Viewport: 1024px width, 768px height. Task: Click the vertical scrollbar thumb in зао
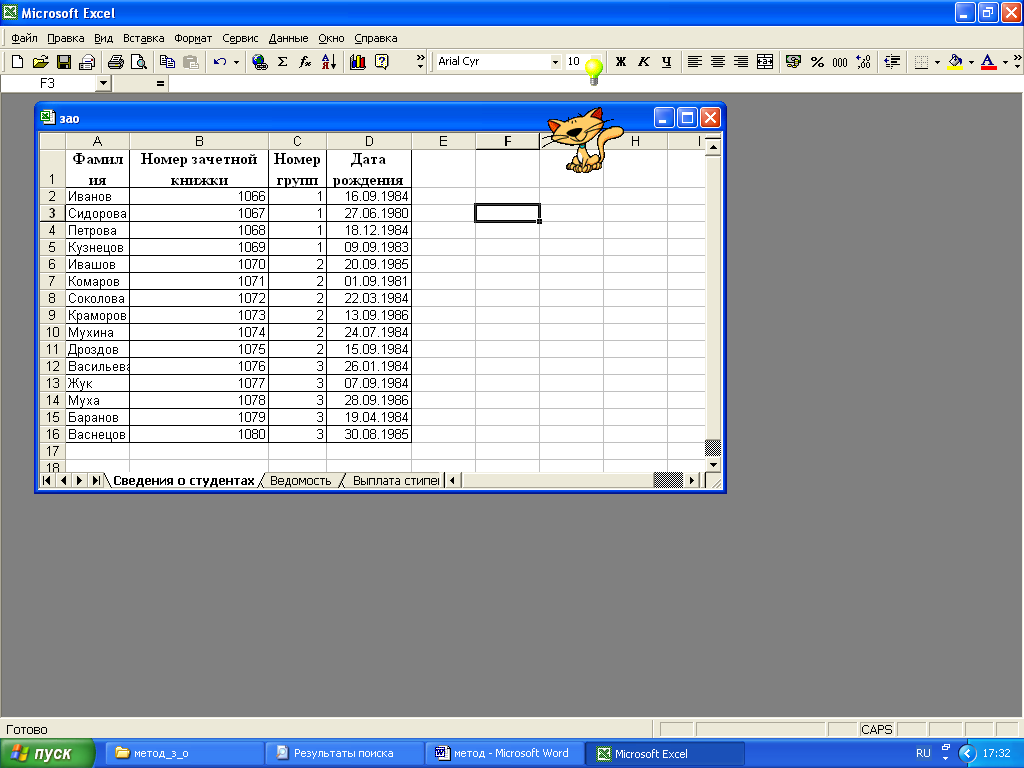pos(713,447)
